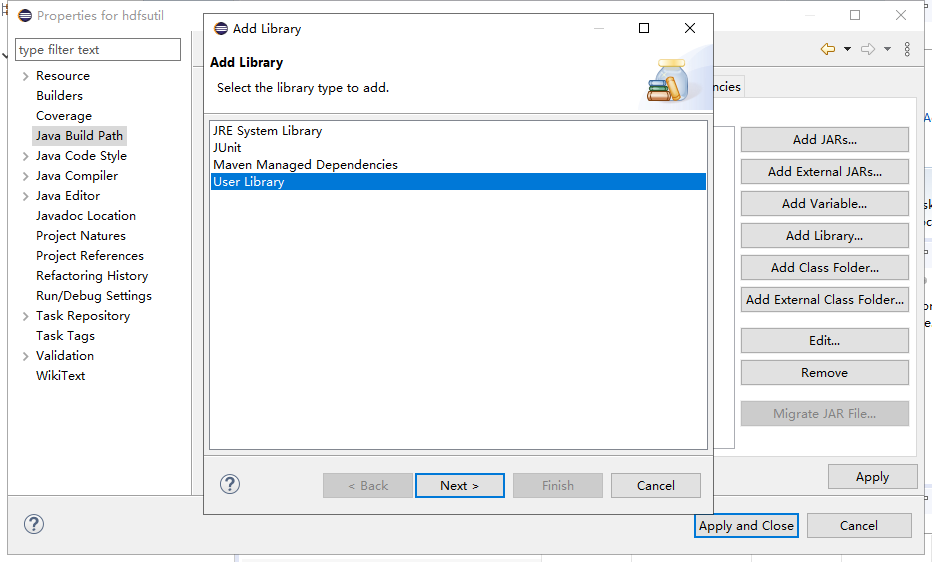Select Run/Debug Settings item
Screen dimensions: 932x562
(94, 296)
